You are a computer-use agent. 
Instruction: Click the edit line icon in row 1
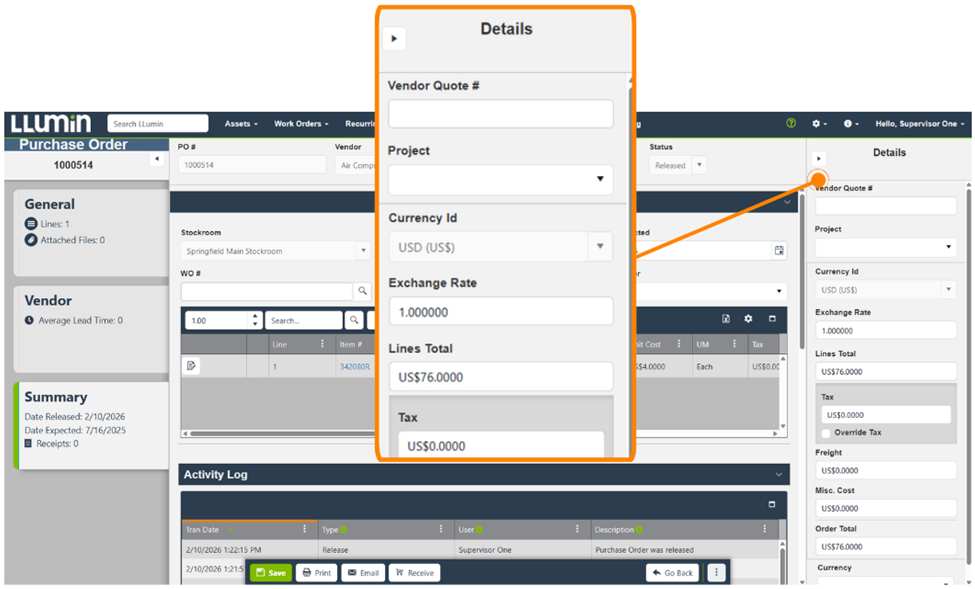pos(192,366)
